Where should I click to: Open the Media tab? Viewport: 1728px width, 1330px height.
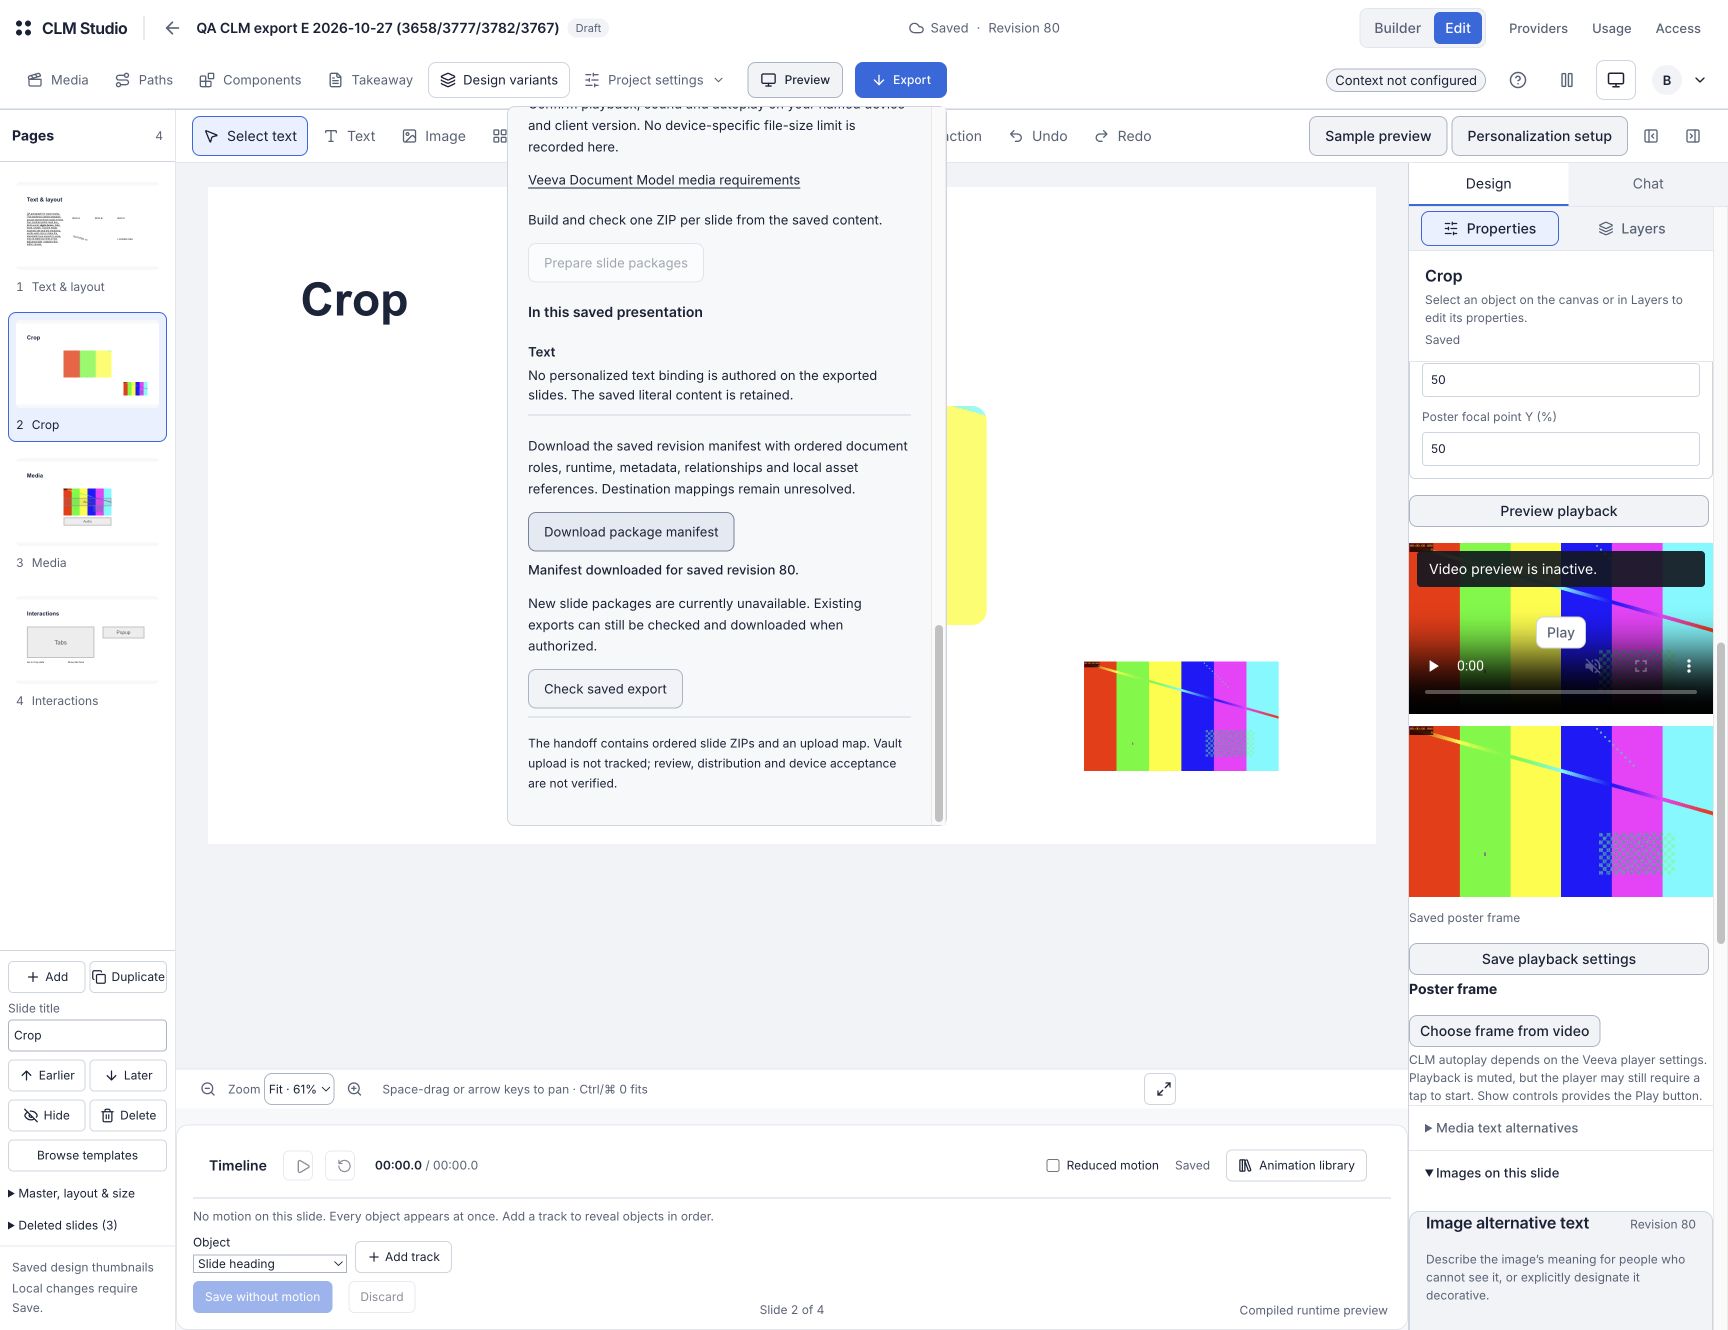[58, 80]
